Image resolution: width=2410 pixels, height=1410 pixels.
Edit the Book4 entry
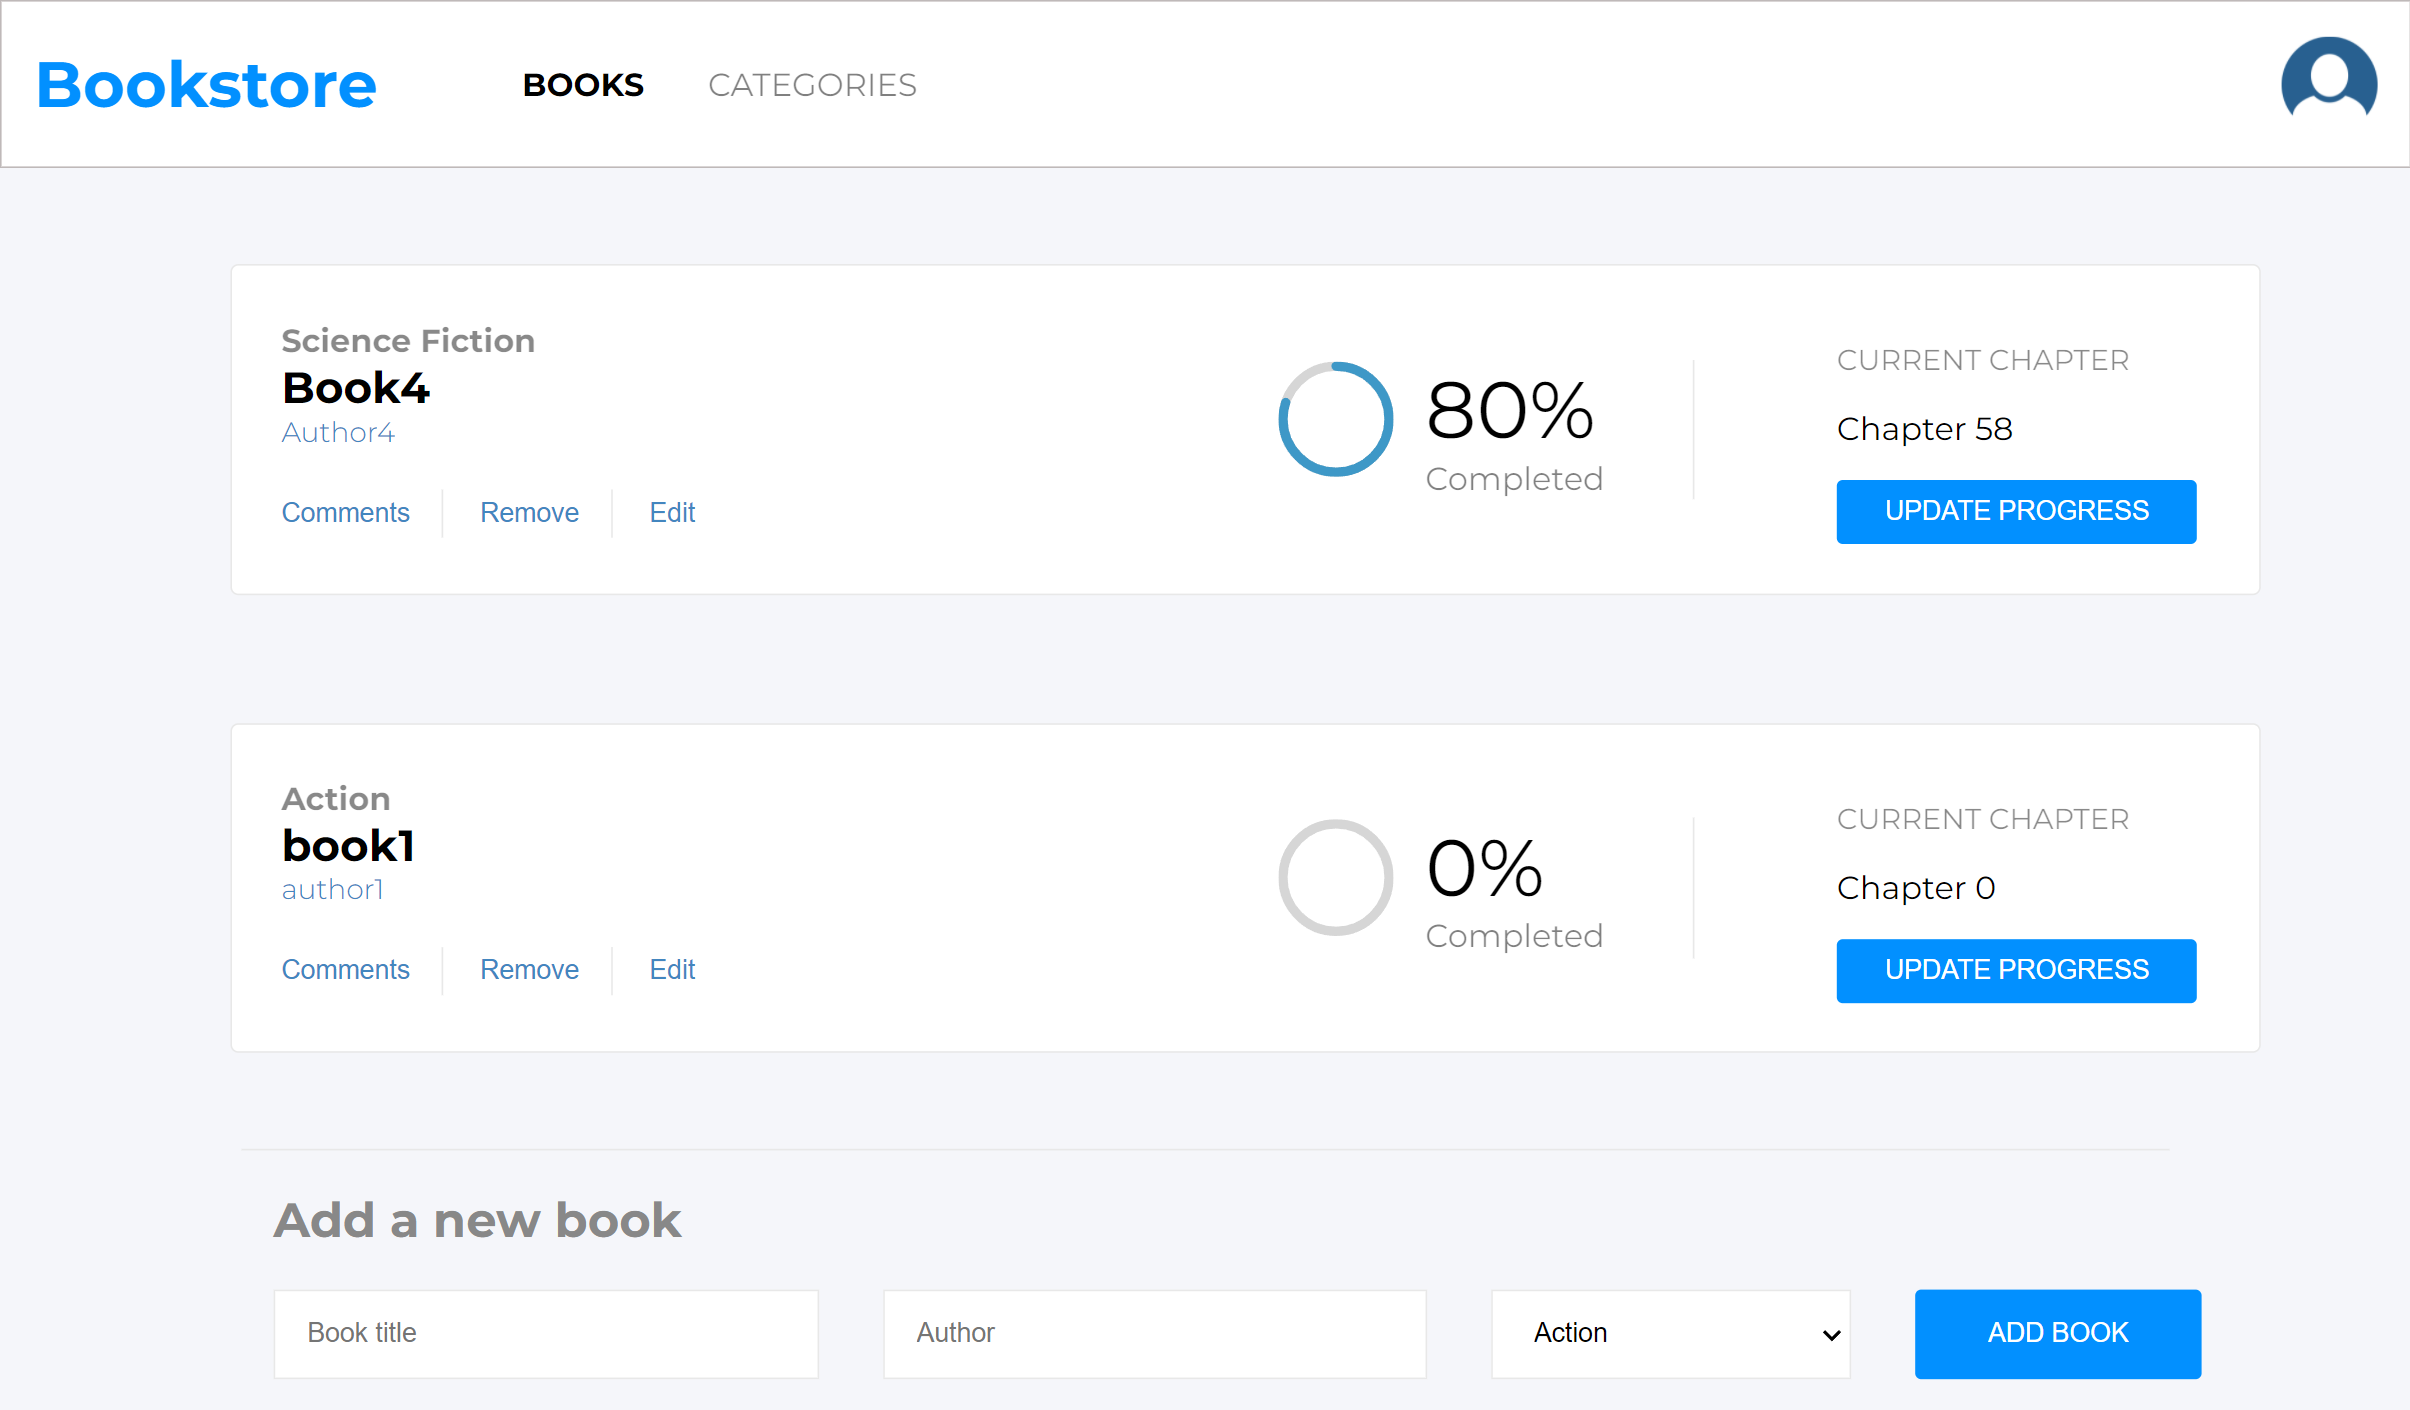[x=671, y=512]
